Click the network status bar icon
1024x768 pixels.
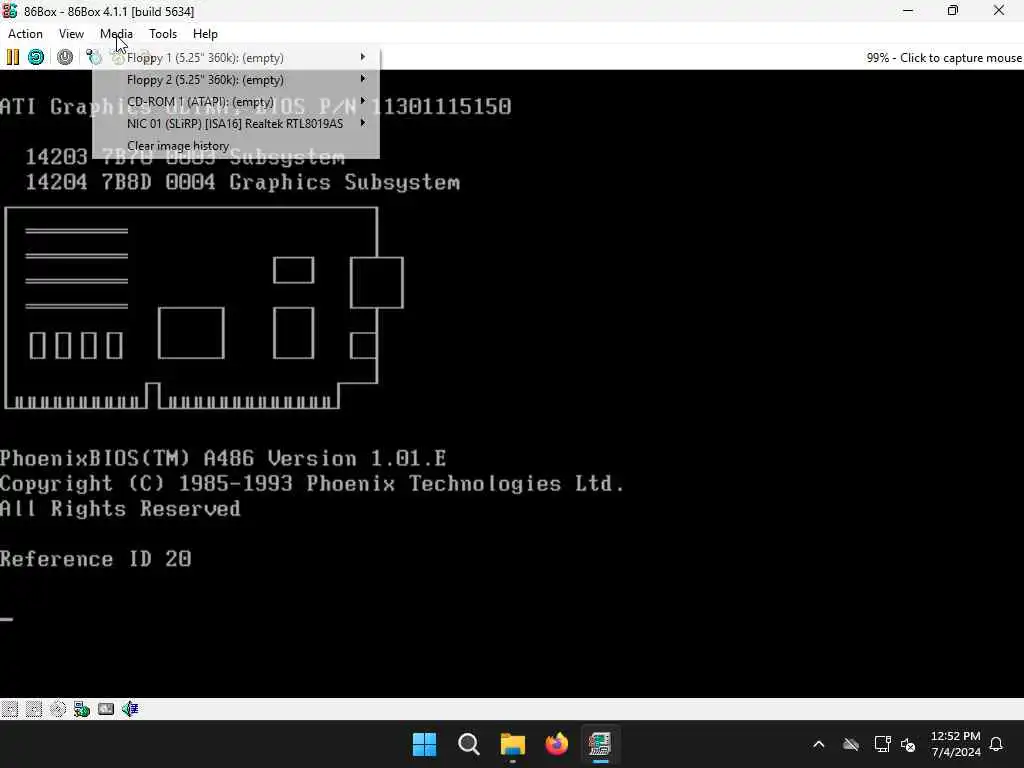(82, 709)
